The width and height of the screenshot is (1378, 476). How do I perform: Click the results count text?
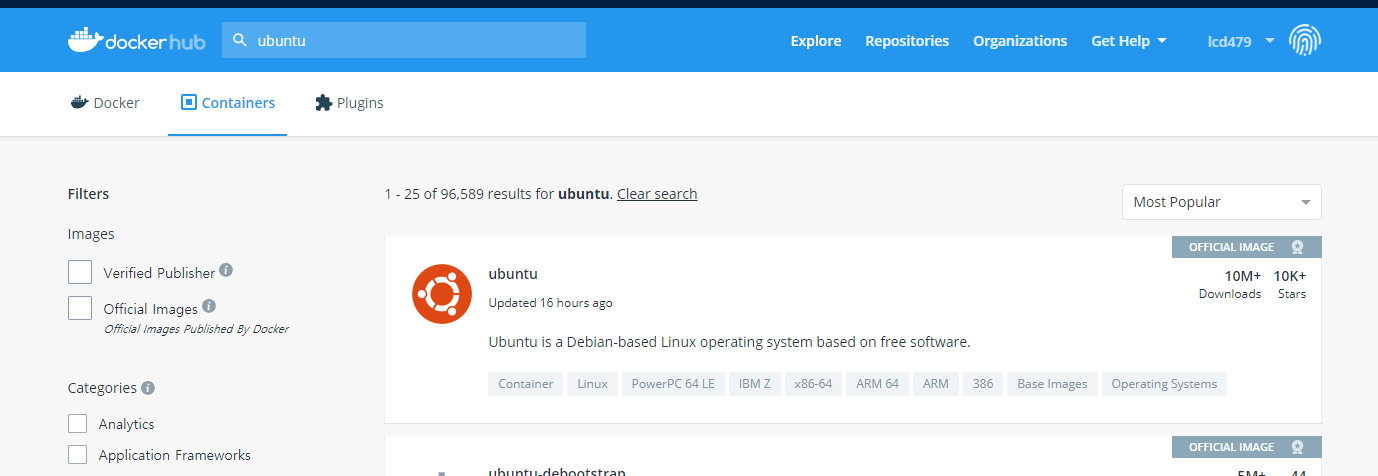pyautogui.click(x=497, y=194)
